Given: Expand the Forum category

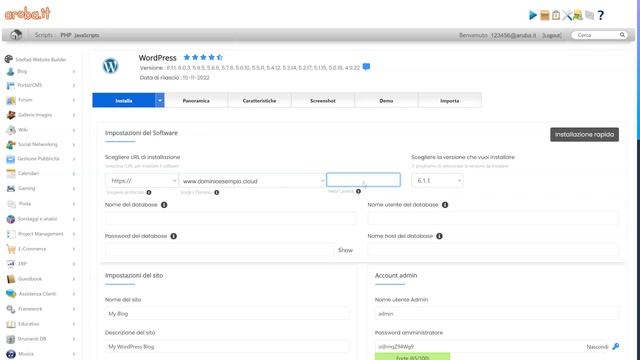Looking at the screenshot, I should coord(74,100).
